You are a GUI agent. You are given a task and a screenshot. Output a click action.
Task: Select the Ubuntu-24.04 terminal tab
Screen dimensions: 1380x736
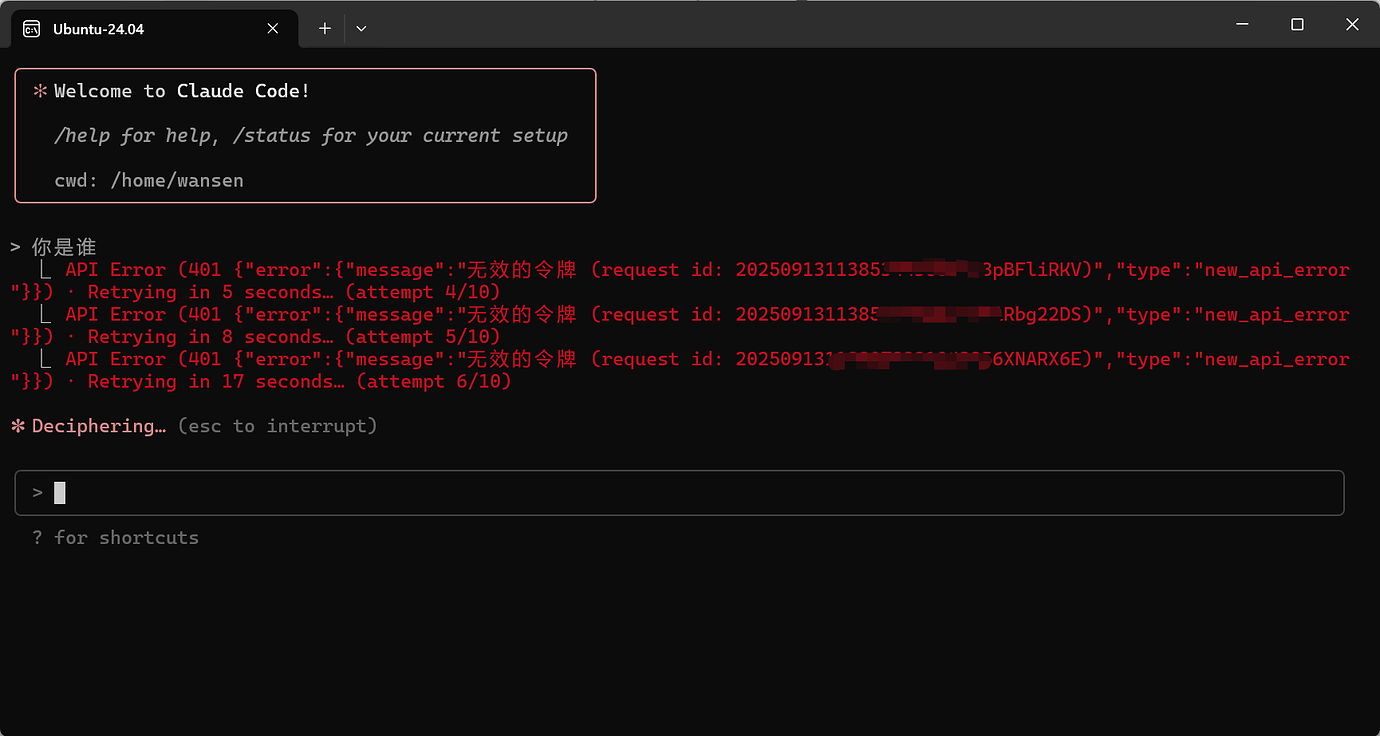click(154, 28)
